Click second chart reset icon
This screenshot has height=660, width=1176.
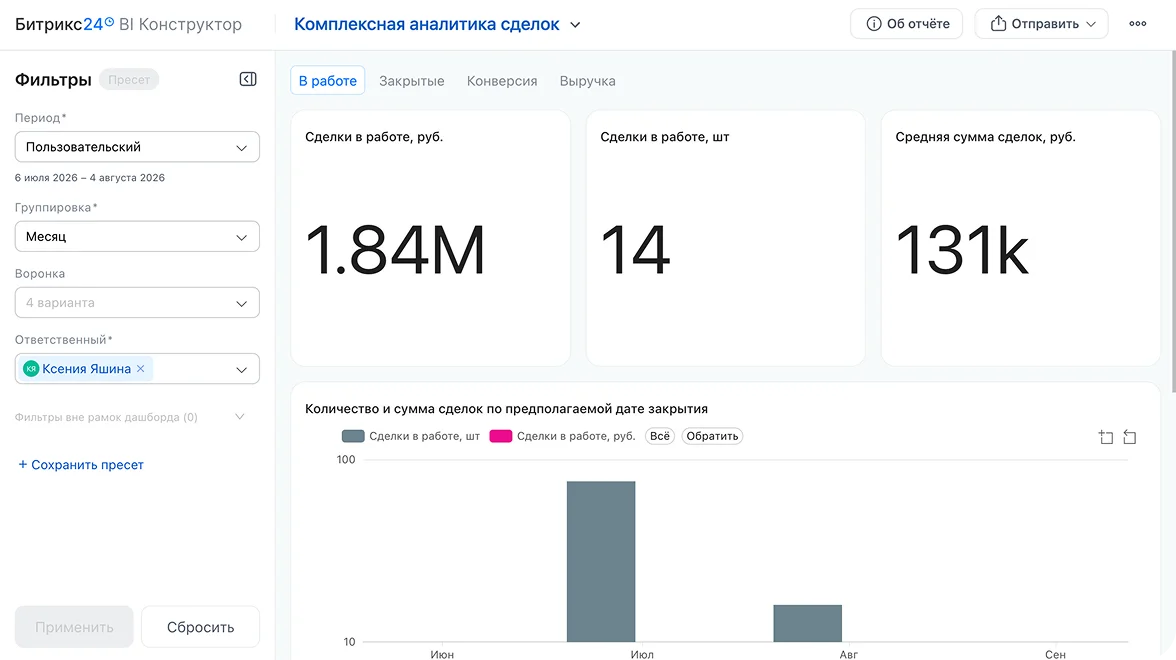click(x=1130, y=437)
